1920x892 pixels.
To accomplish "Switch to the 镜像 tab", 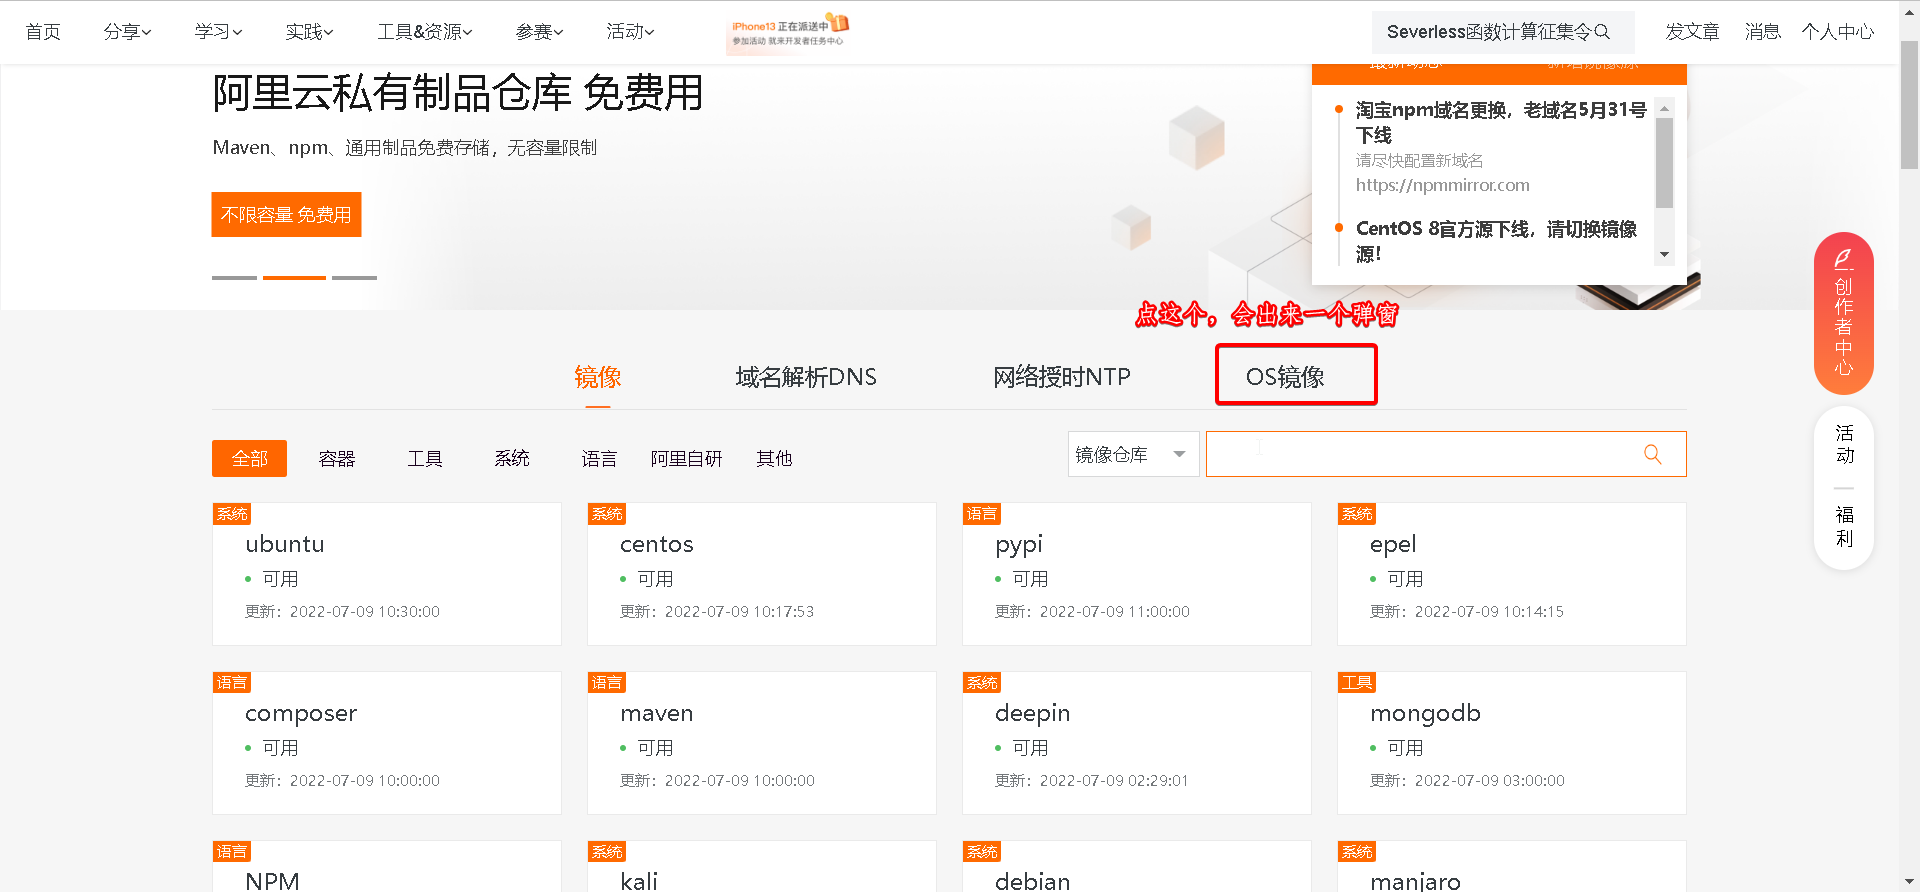I will pyautogui.click(x=598, y=377).
